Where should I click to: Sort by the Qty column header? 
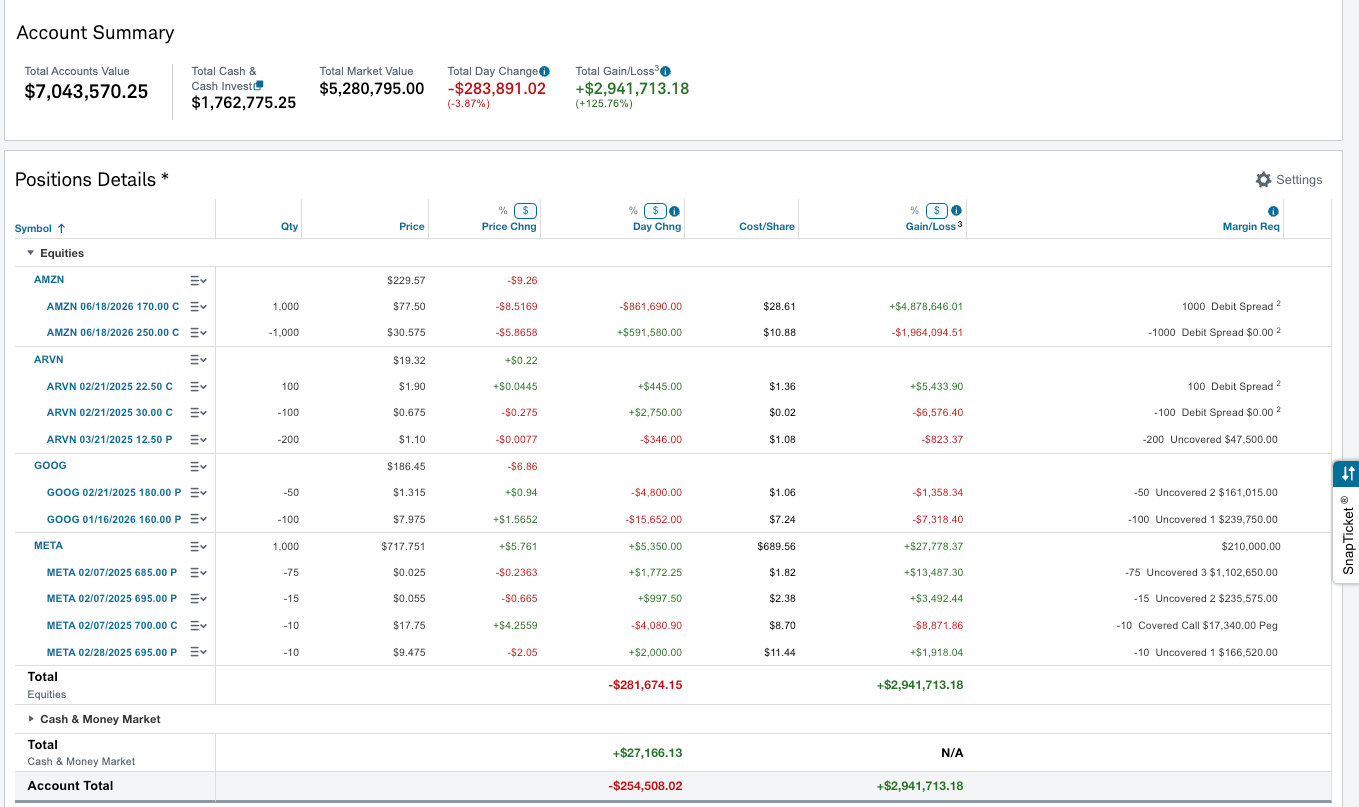(289, 227)
